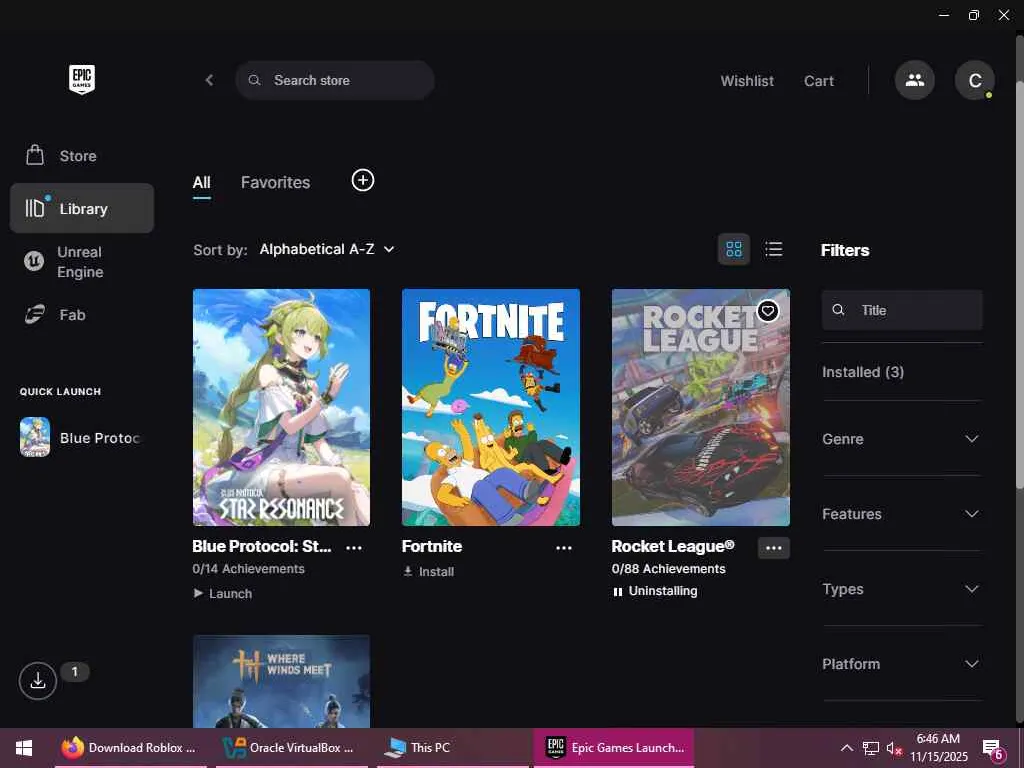Viewport: 1024px width, 768px height.
Task: Open the Where Winds Meet cover
Action: 281,681
